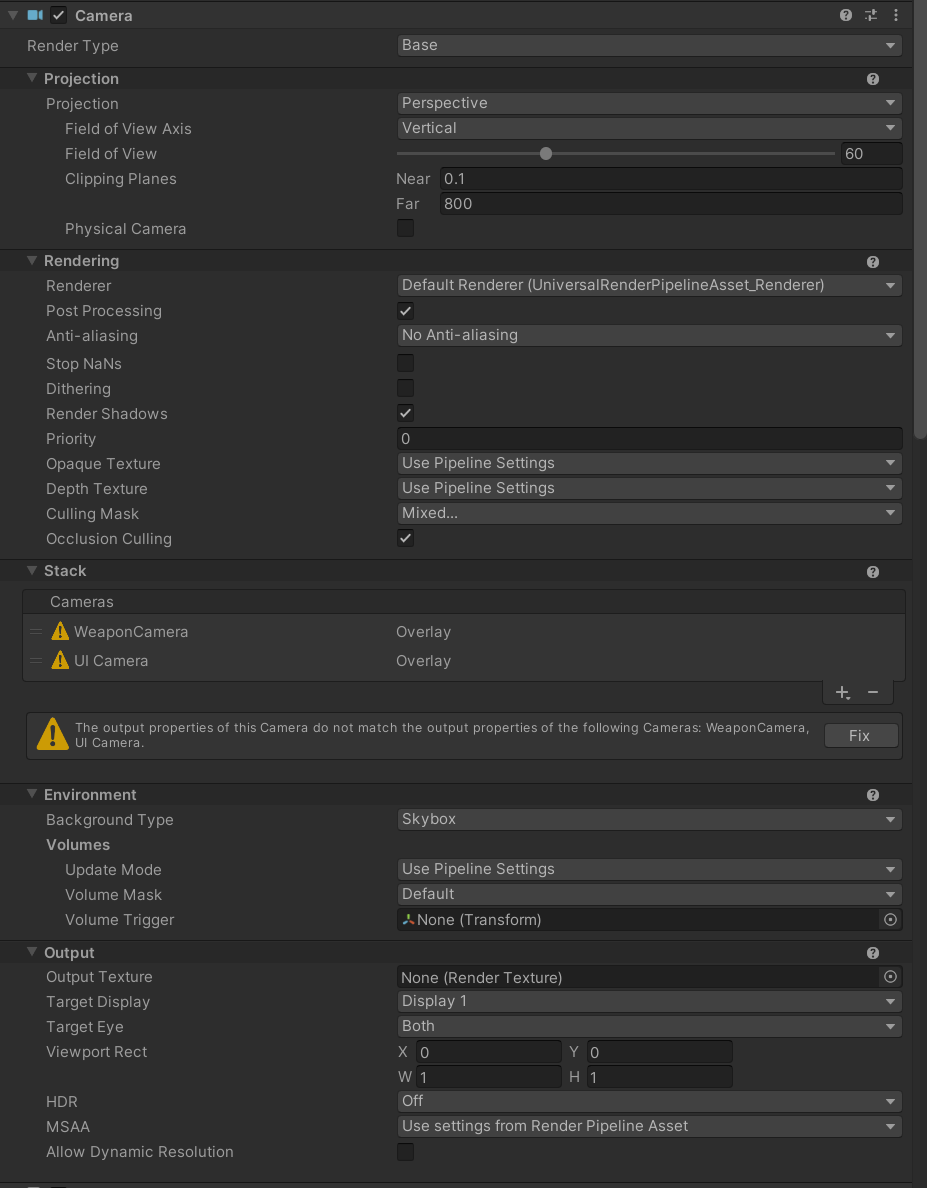Remove selected camera with the minus icon
Image resolution: width=927 pixels, height=1188 pixels.
[x=872, y=692]
